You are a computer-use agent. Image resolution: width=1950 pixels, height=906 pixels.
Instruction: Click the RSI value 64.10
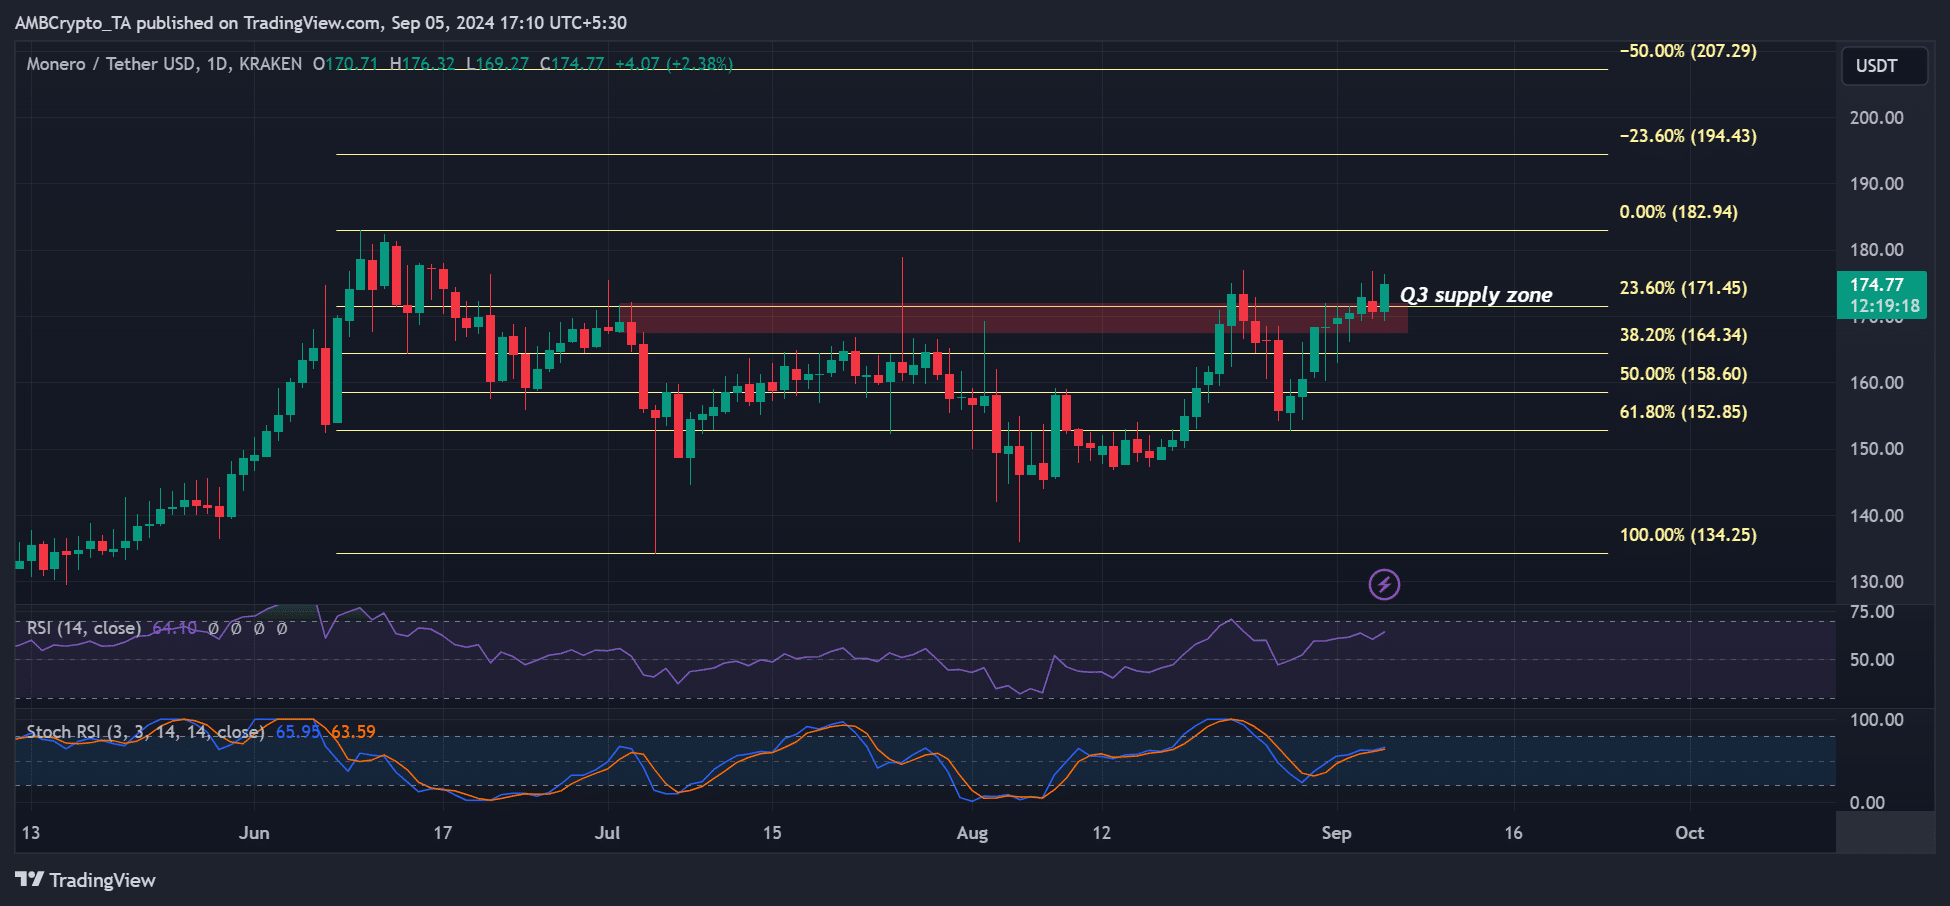(174, 628)
